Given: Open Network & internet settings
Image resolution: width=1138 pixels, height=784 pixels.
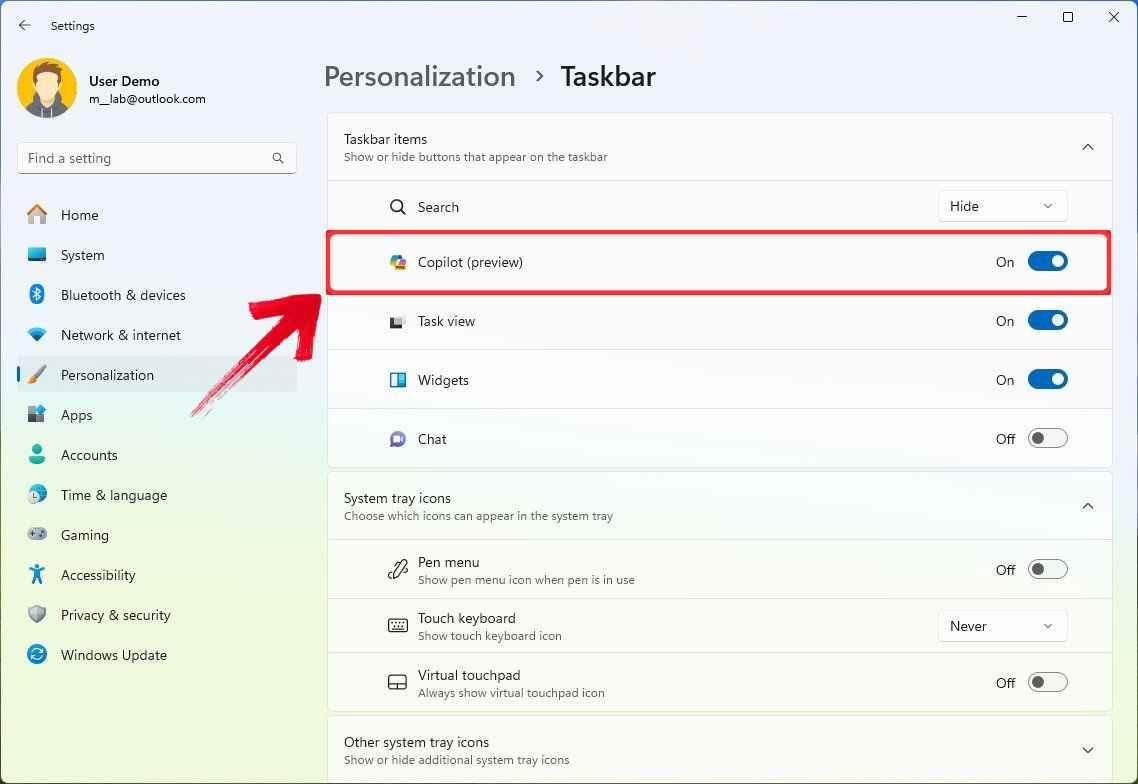Looking at the screenshot, I should (x=120, y=335).
